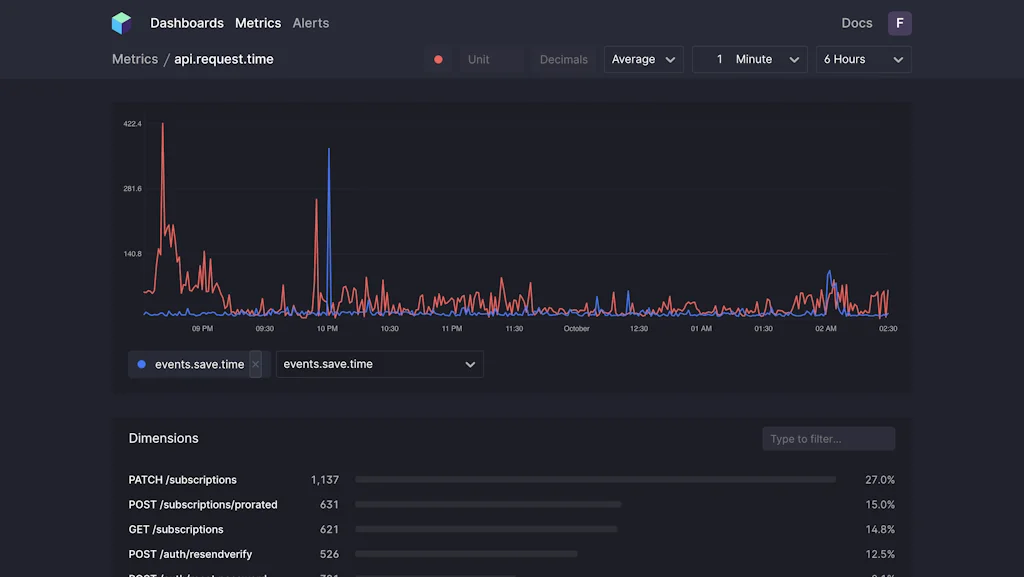Navigate to the Dashboards section
Screen dimensions: 1024x577
pyautogui.click(x=187, y=22)
